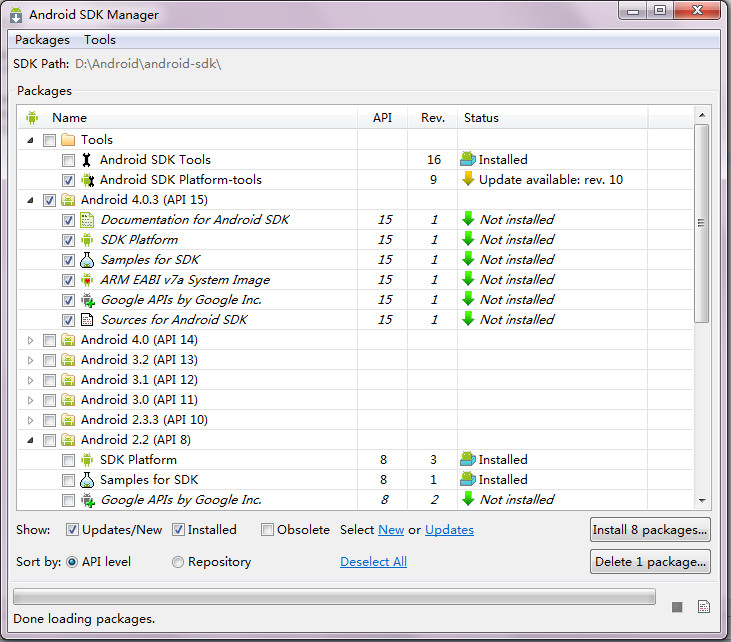Click the API 15 Samples for SDK flask icon

[x=87, y=260]
